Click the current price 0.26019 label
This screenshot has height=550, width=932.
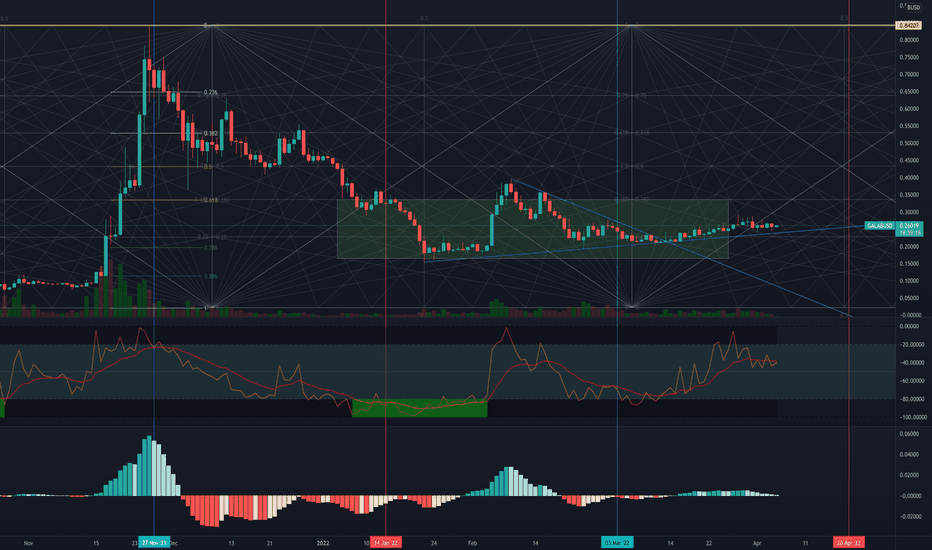pyautogui.click(x=909, y=226)
